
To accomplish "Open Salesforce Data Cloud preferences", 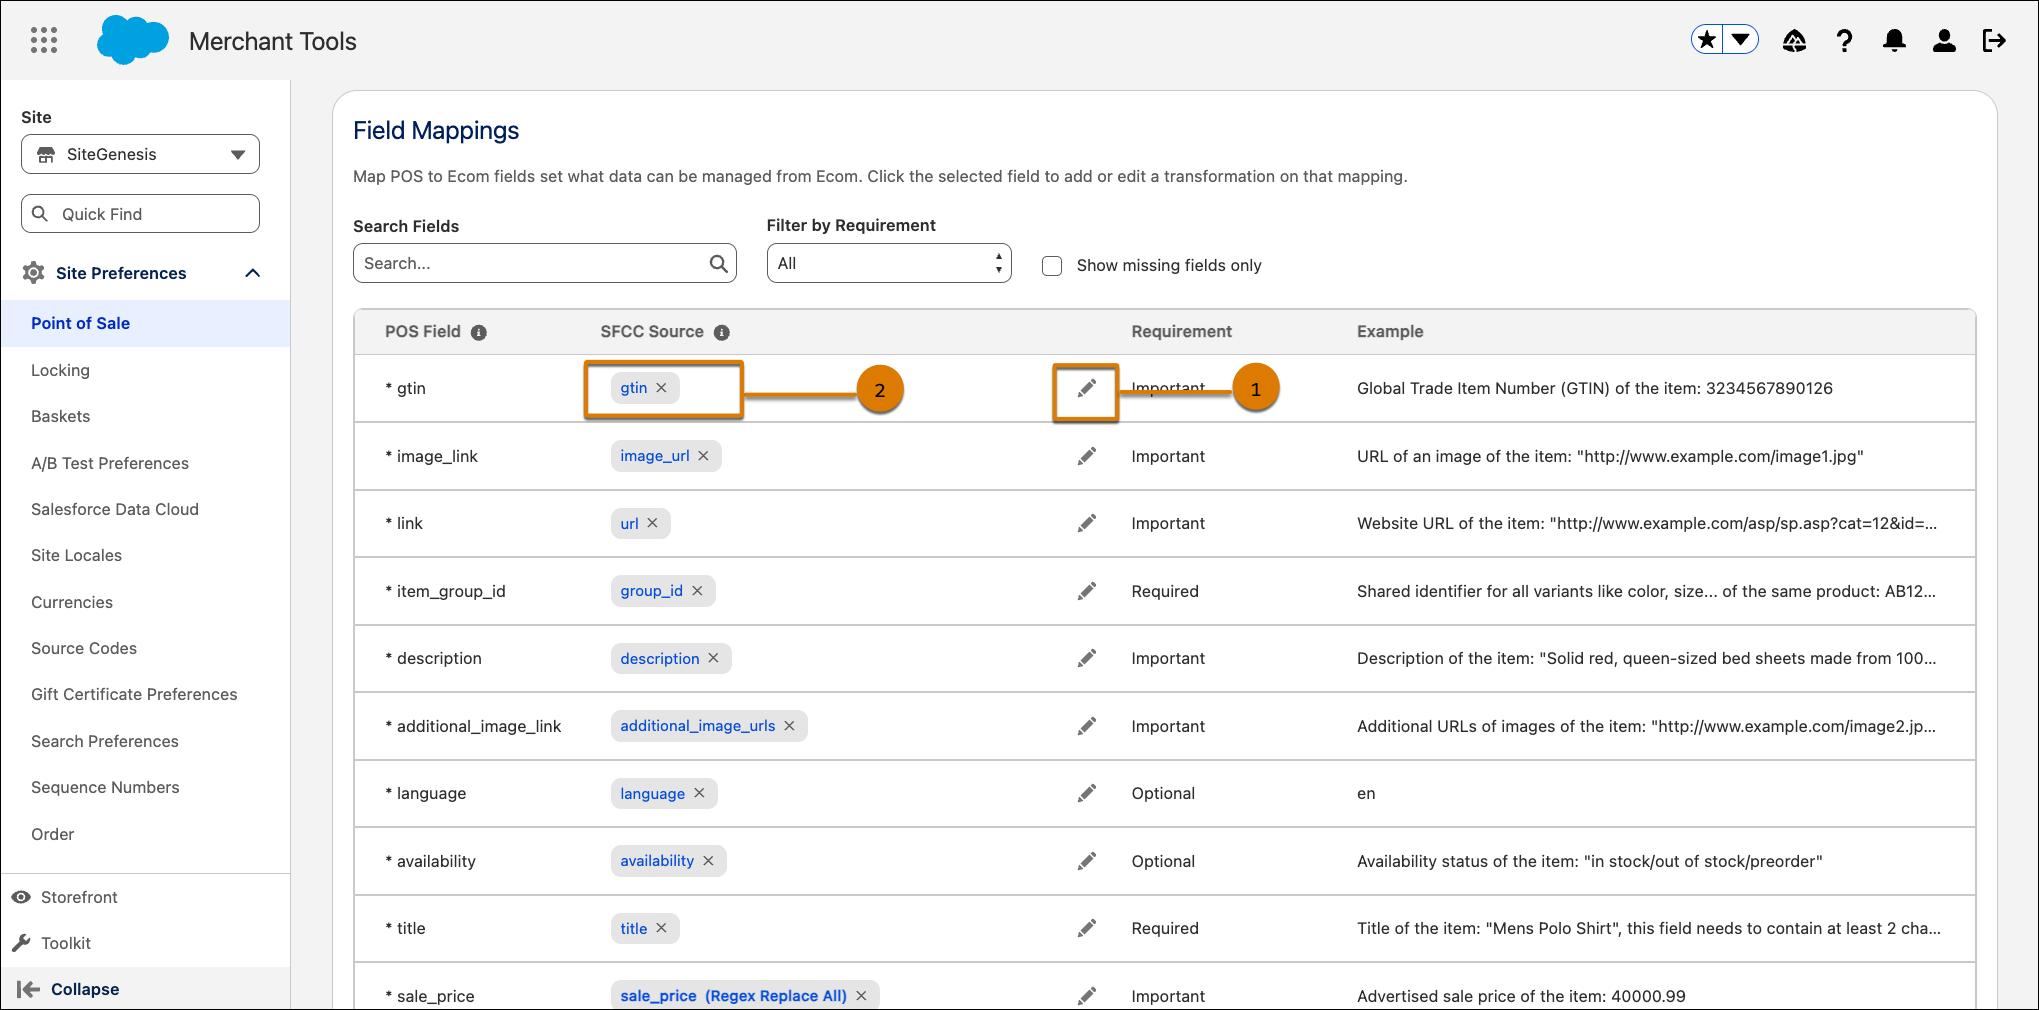I will point(115,509).
